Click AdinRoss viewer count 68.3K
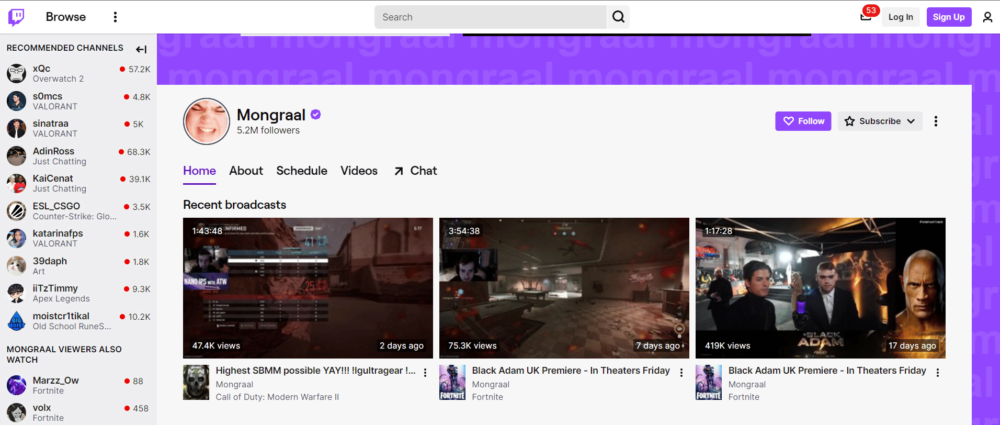 pos(138,152)
